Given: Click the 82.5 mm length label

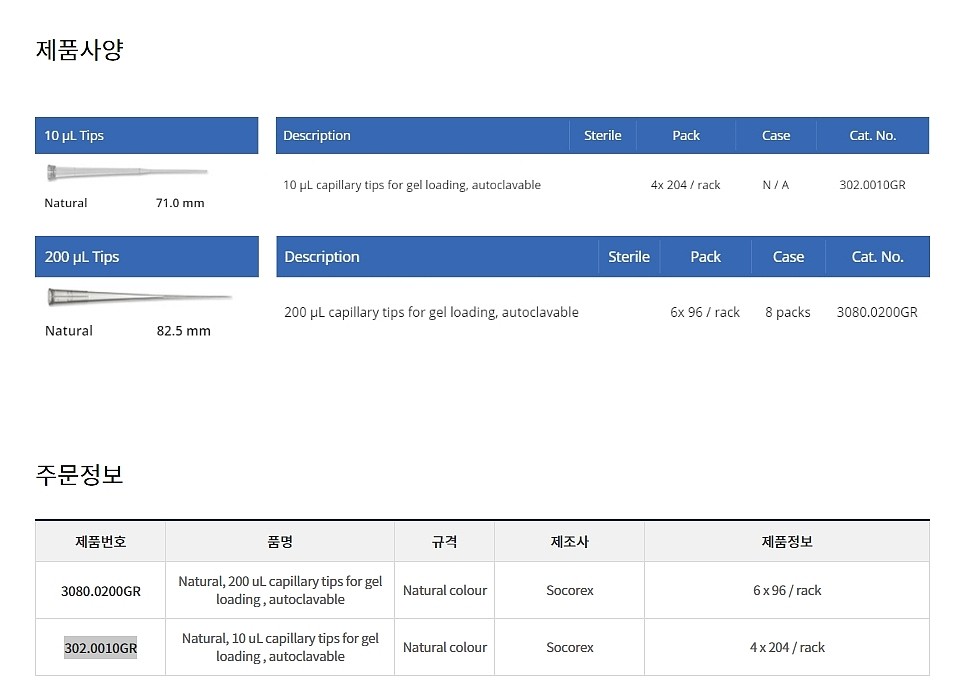Looking at the screenshot, I should pyautogui.click(x=183, y=330).
